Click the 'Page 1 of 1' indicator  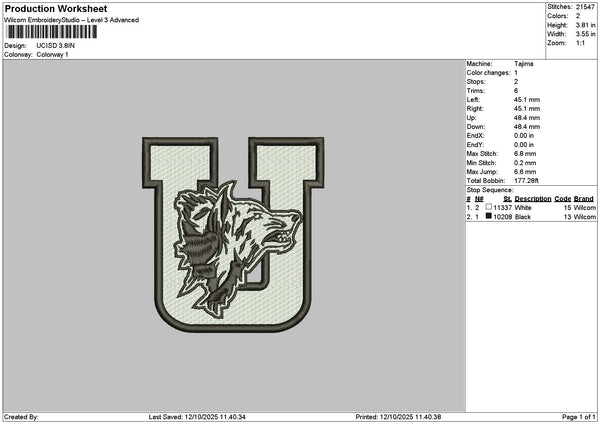click(x=579, y=417)
